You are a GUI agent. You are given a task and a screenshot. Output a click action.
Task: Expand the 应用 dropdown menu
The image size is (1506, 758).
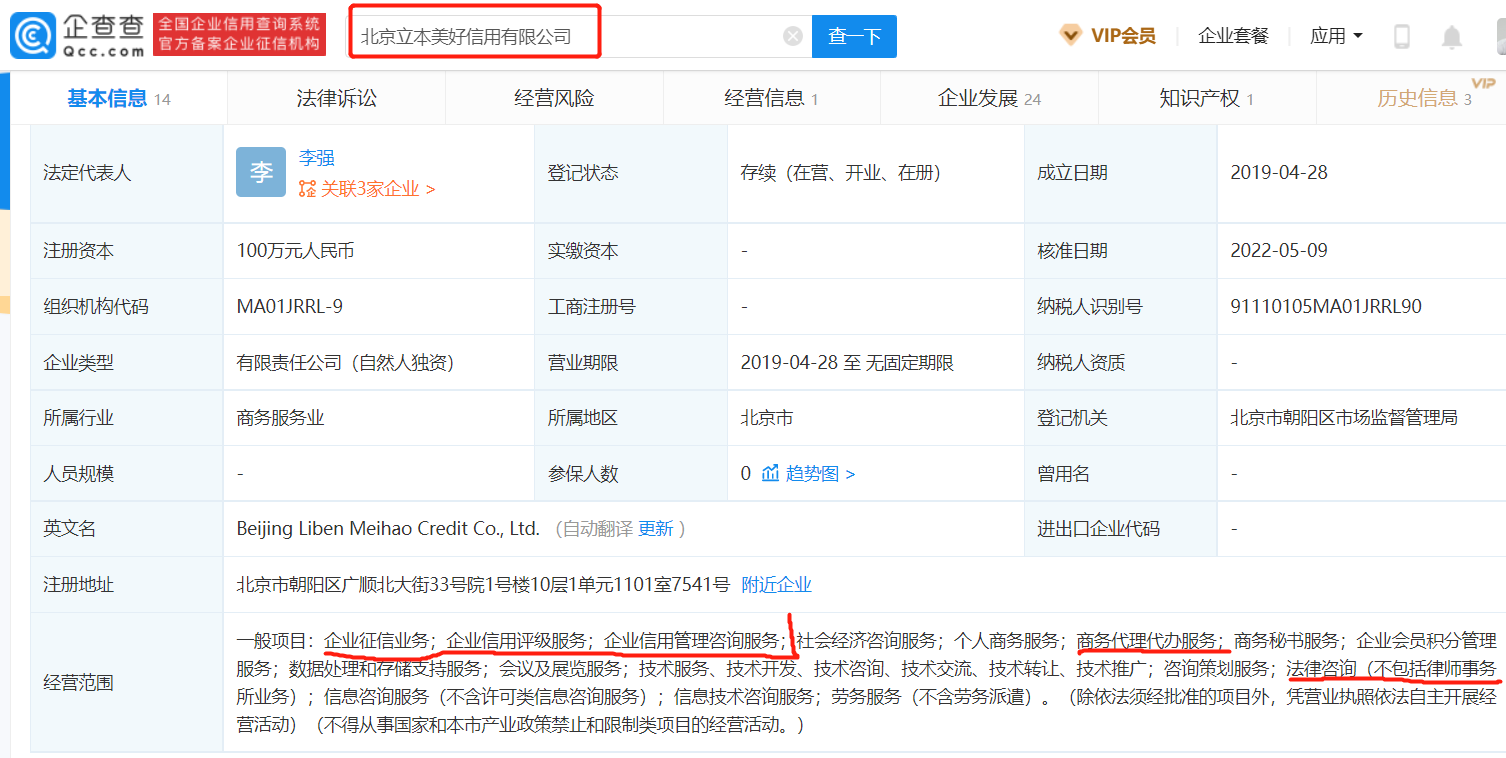pyautogui.click(x=1337, y=36)
